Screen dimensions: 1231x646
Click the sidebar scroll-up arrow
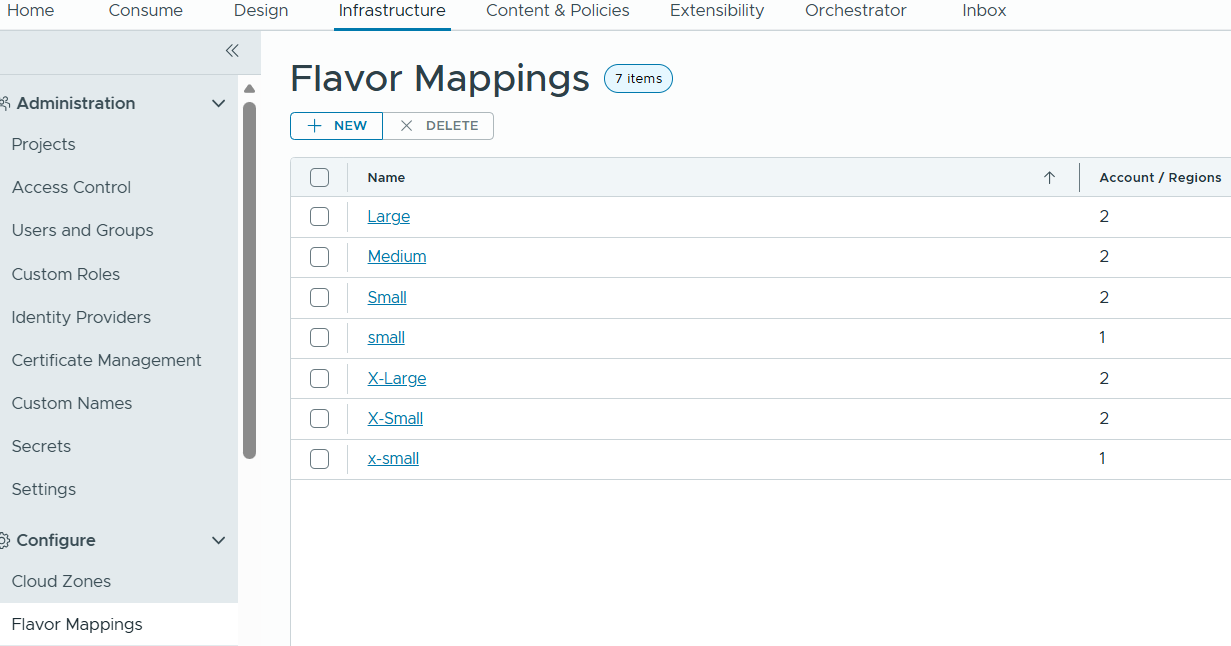pyautogui.click(x=249, y=89)
